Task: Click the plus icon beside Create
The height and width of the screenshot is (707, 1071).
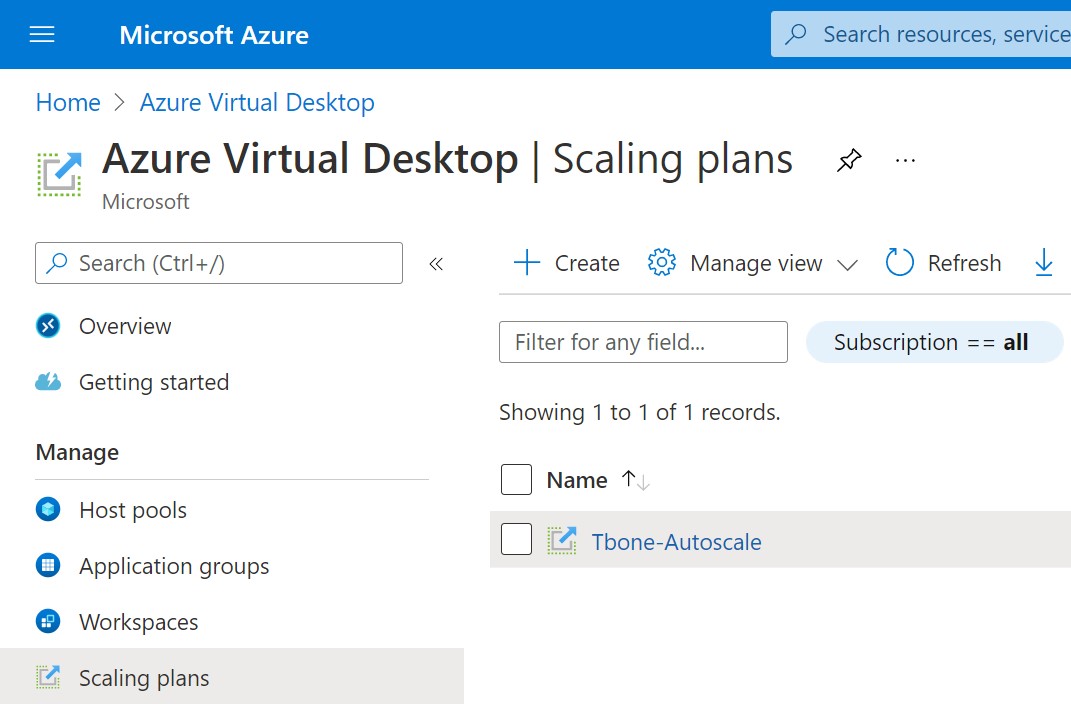Action: click(x=527, y=262)
